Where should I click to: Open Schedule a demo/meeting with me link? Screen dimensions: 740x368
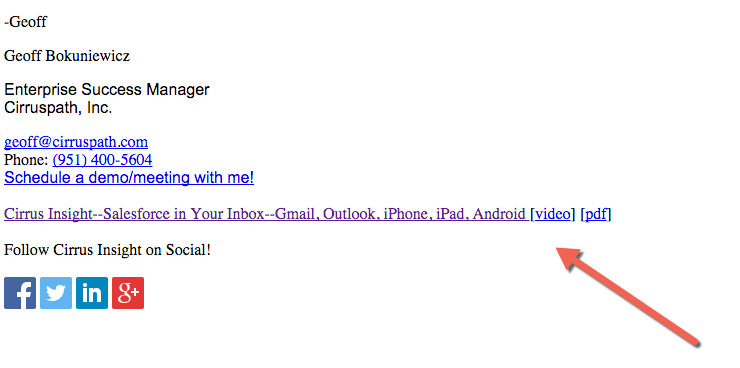click(129, 178)
